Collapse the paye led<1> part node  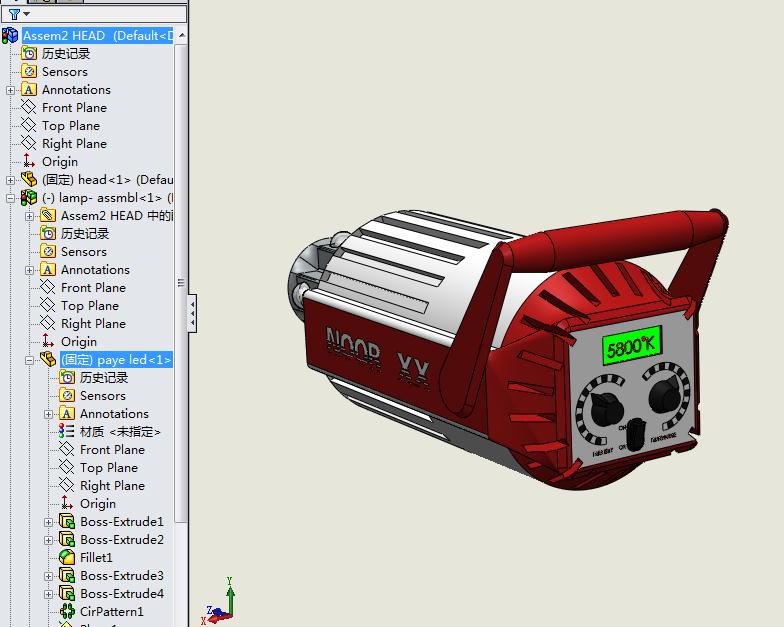[x=30, y=360]
